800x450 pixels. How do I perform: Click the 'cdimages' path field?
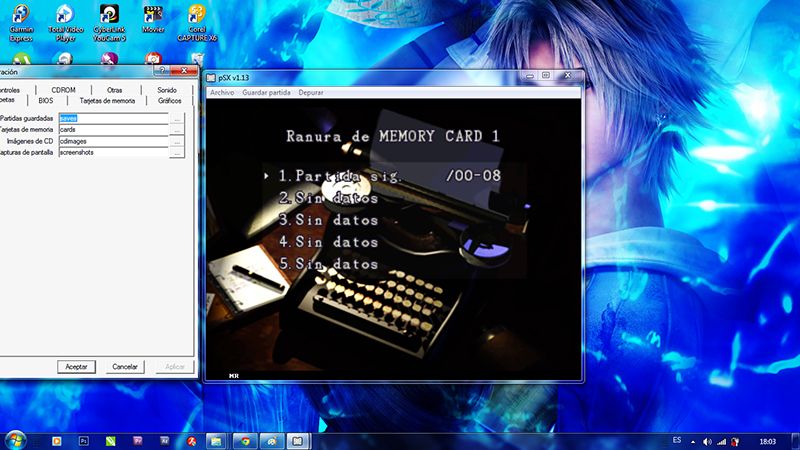click(113, 141)
